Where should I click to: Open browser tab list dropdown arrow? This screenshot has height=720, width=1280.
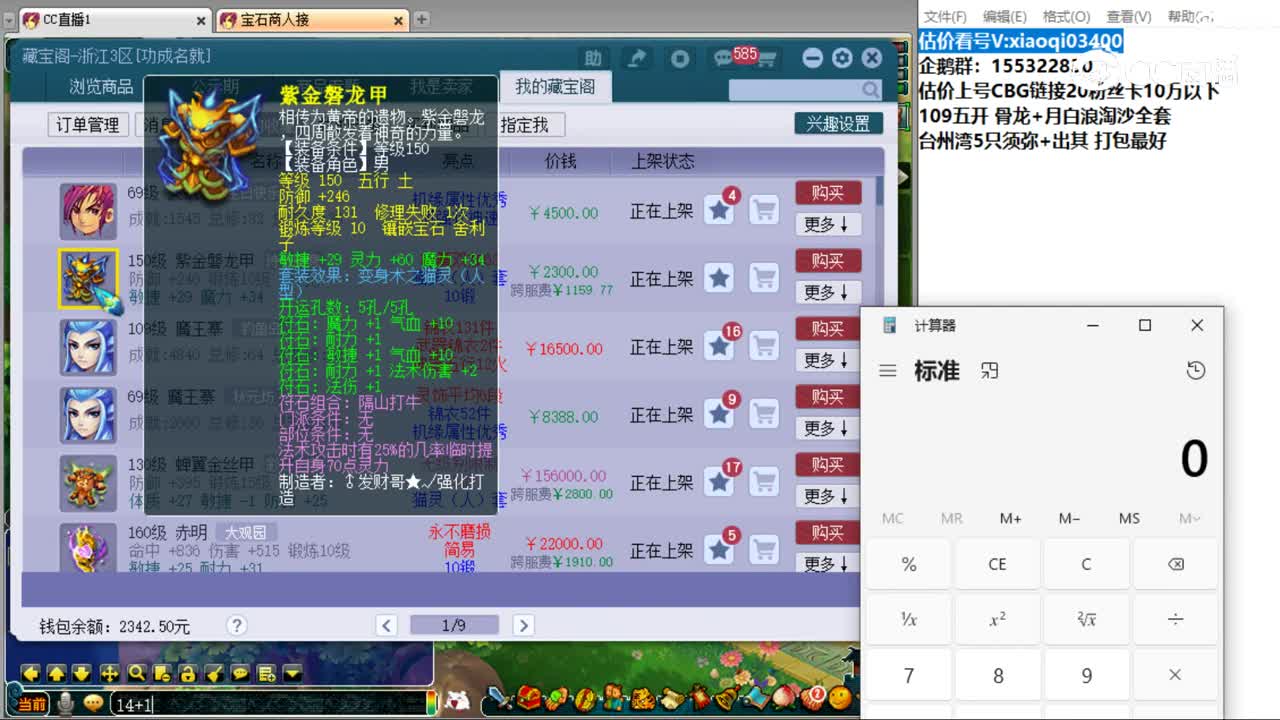click(x=9, y=19)
